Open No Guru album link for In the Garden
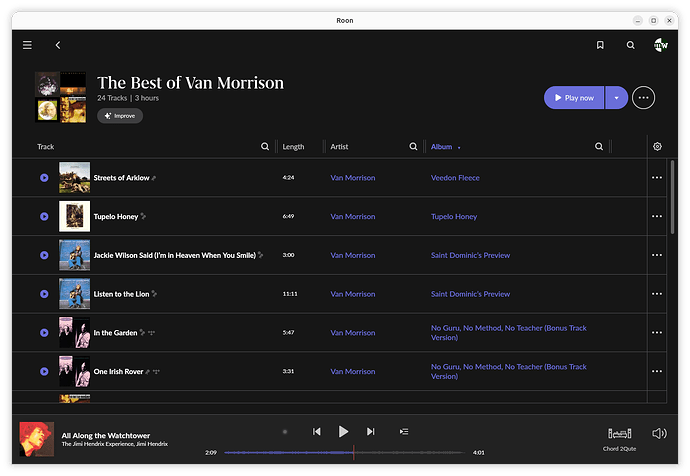This screenshot has width=690, height=476. tap(509, 333)
